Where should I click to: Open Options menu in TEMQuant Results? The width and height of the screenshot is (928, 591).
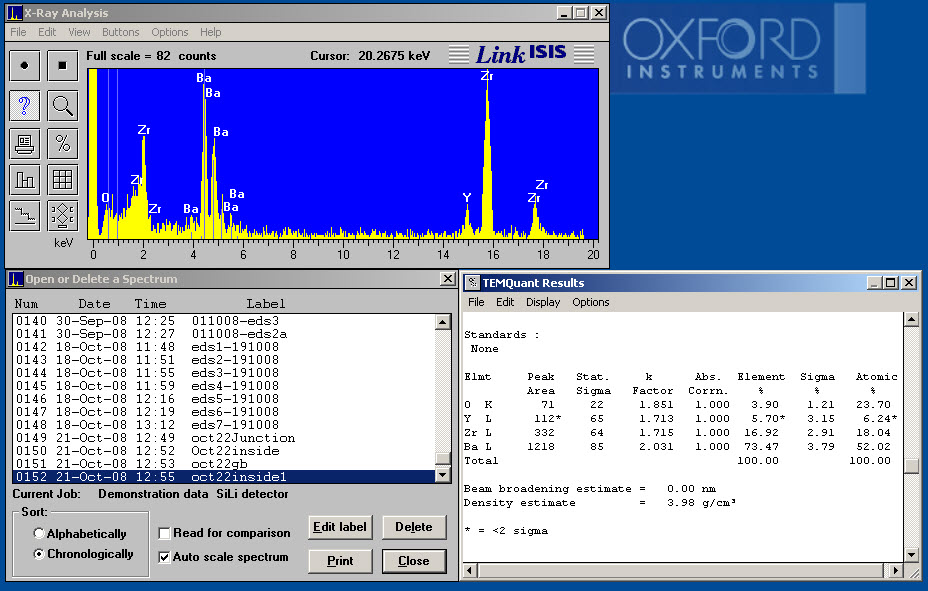(590, 302)
